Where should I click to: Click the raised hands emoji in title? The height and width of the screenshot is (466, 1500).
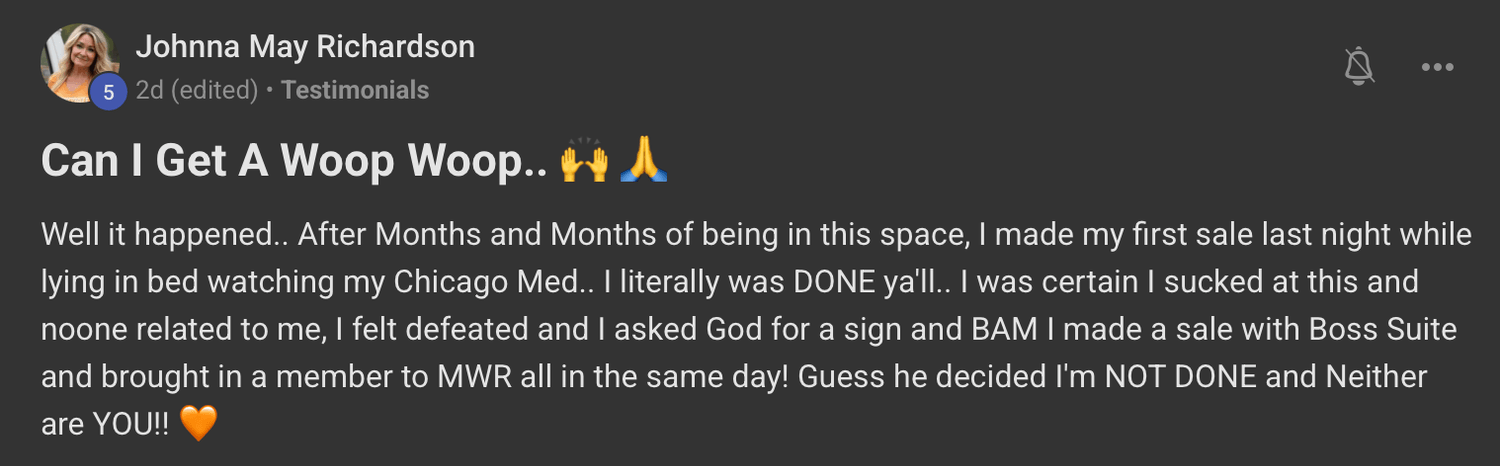(584, 162)
